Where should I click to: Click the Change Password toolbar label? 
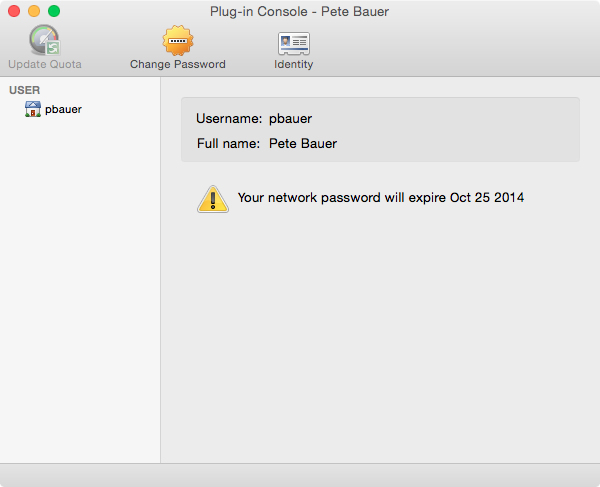tap(178, 64)
